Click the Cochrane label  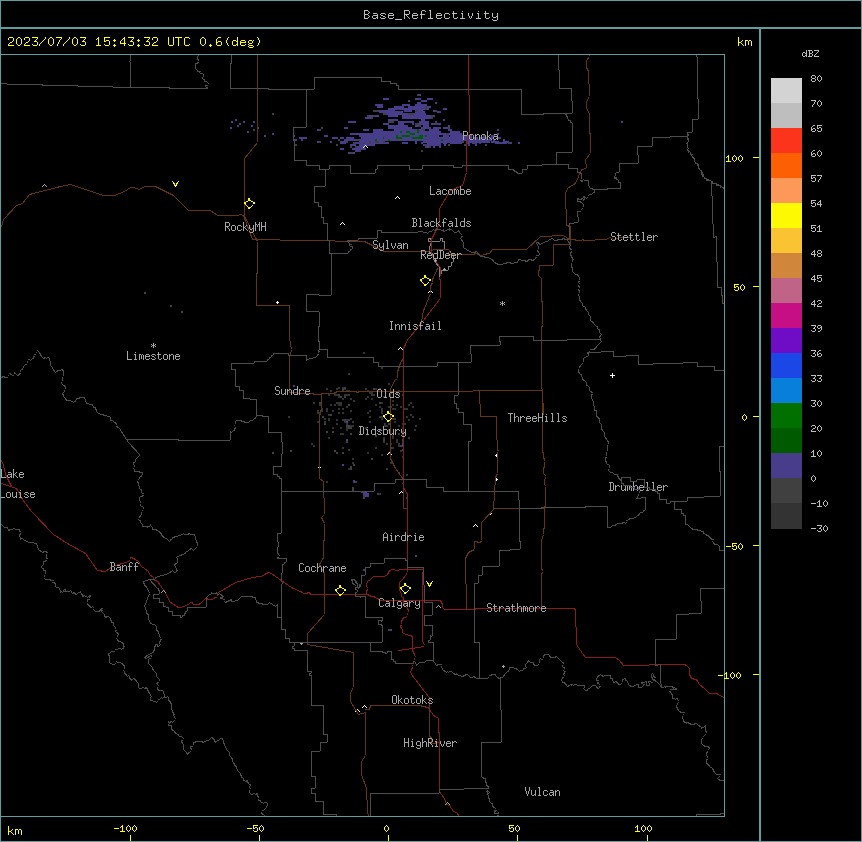pos(322,568)
